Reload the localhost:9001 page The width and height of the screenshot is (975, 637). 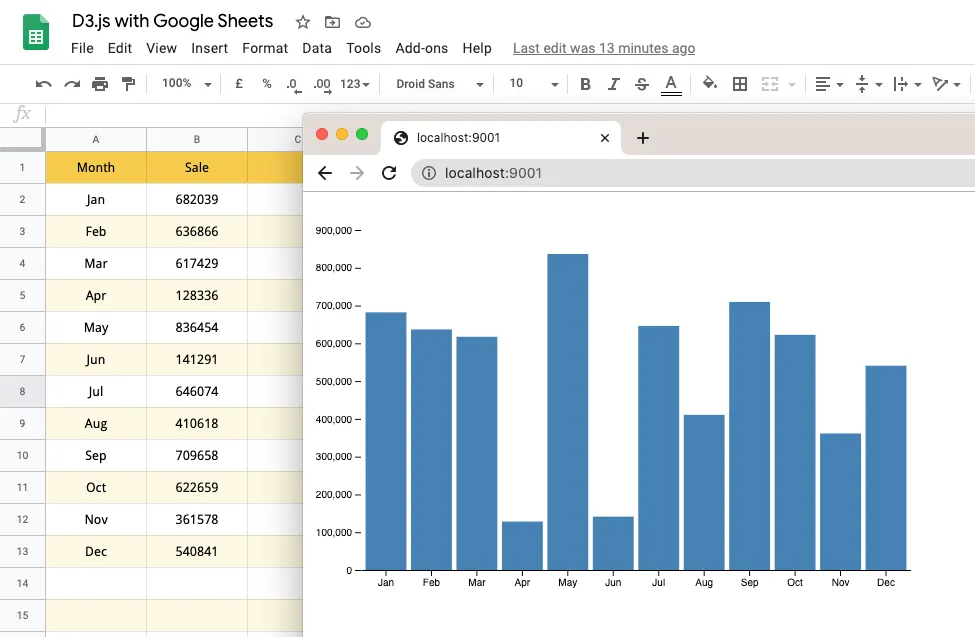click(x=389, y=173)
